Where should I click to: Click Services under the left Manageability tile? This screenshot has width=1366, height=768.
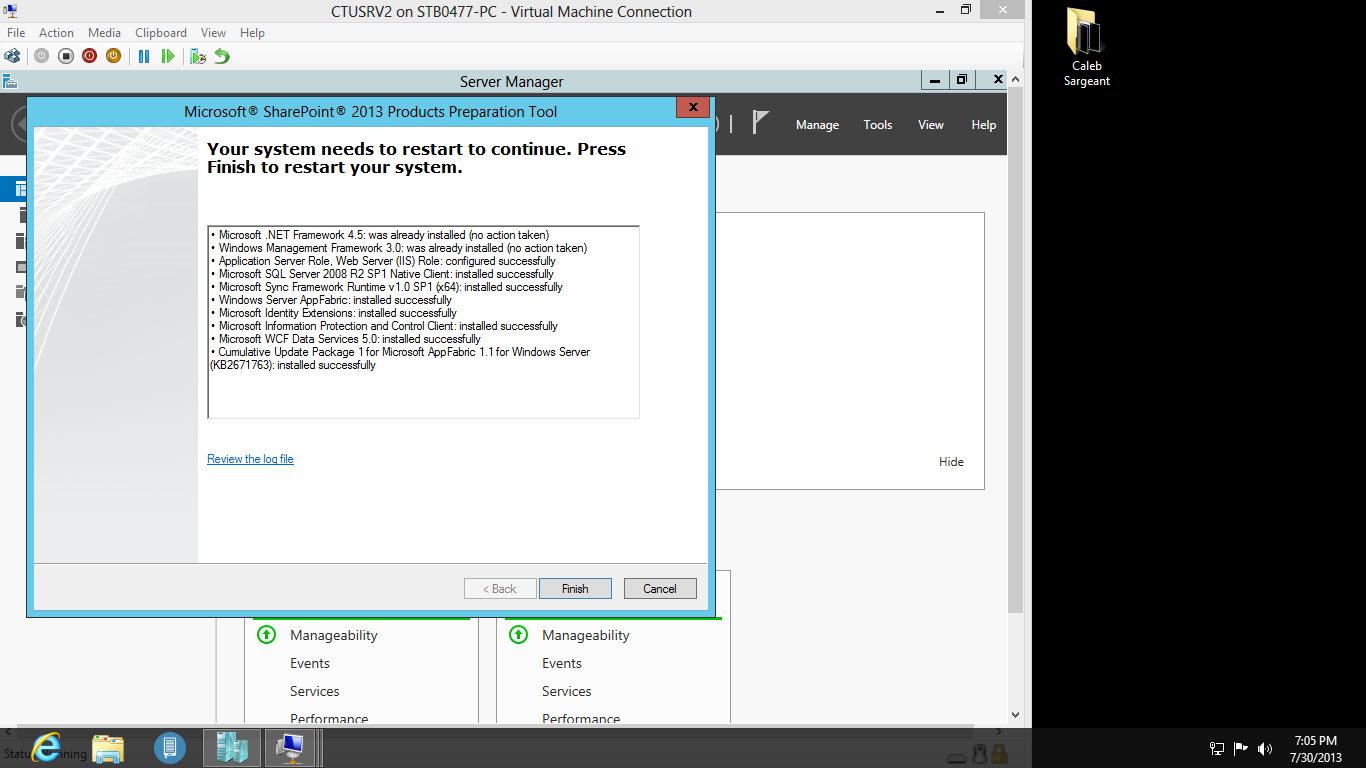[x=315, y=691]
